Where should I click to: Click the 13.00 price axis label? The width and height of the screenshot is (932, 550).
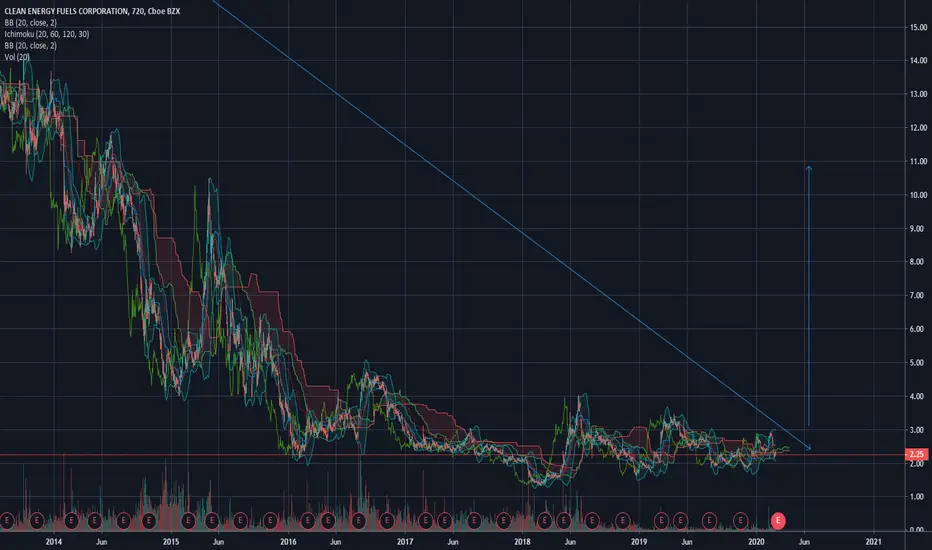pos(918,94)
